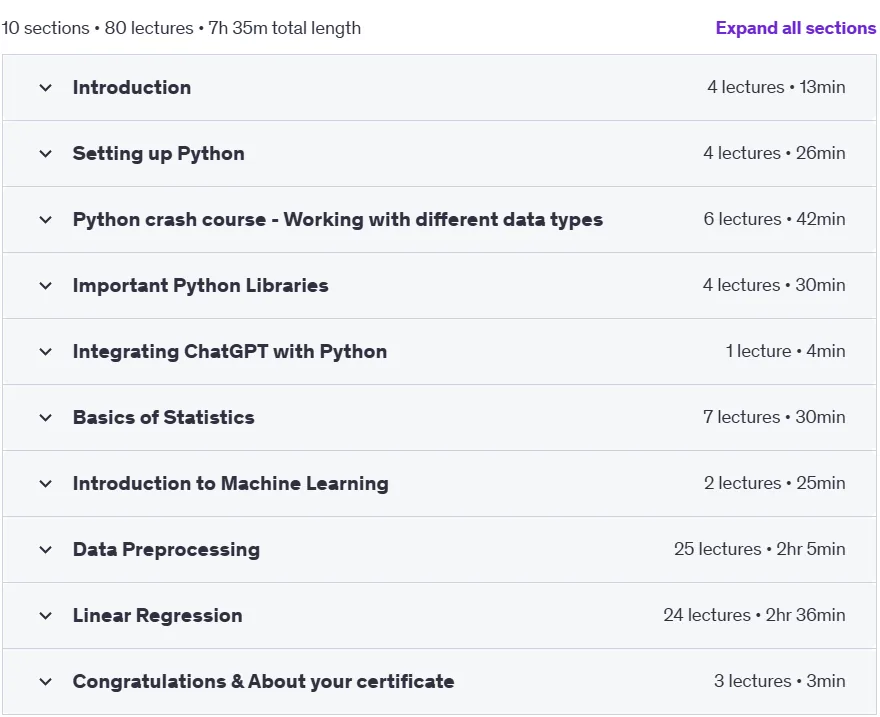The height and width of the screenshot is (717, 880).
Task: Open the Linear Regression section heading
Action: click(158, 615)
